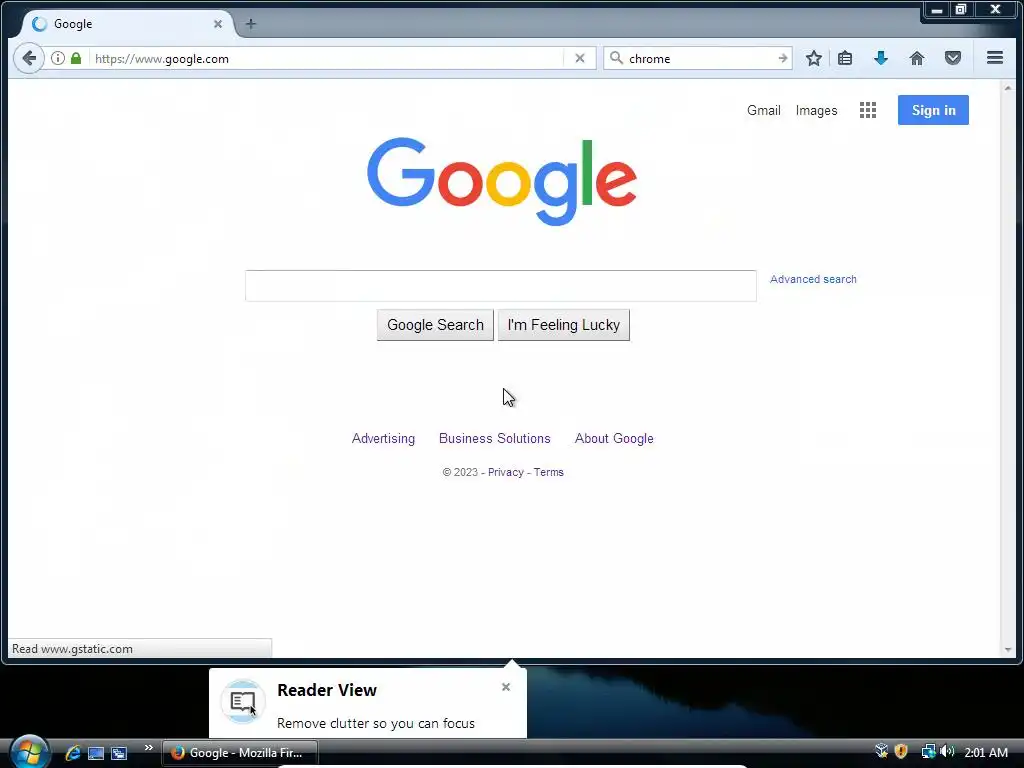
Task: Close the Google tab
Action: point(217,24)
